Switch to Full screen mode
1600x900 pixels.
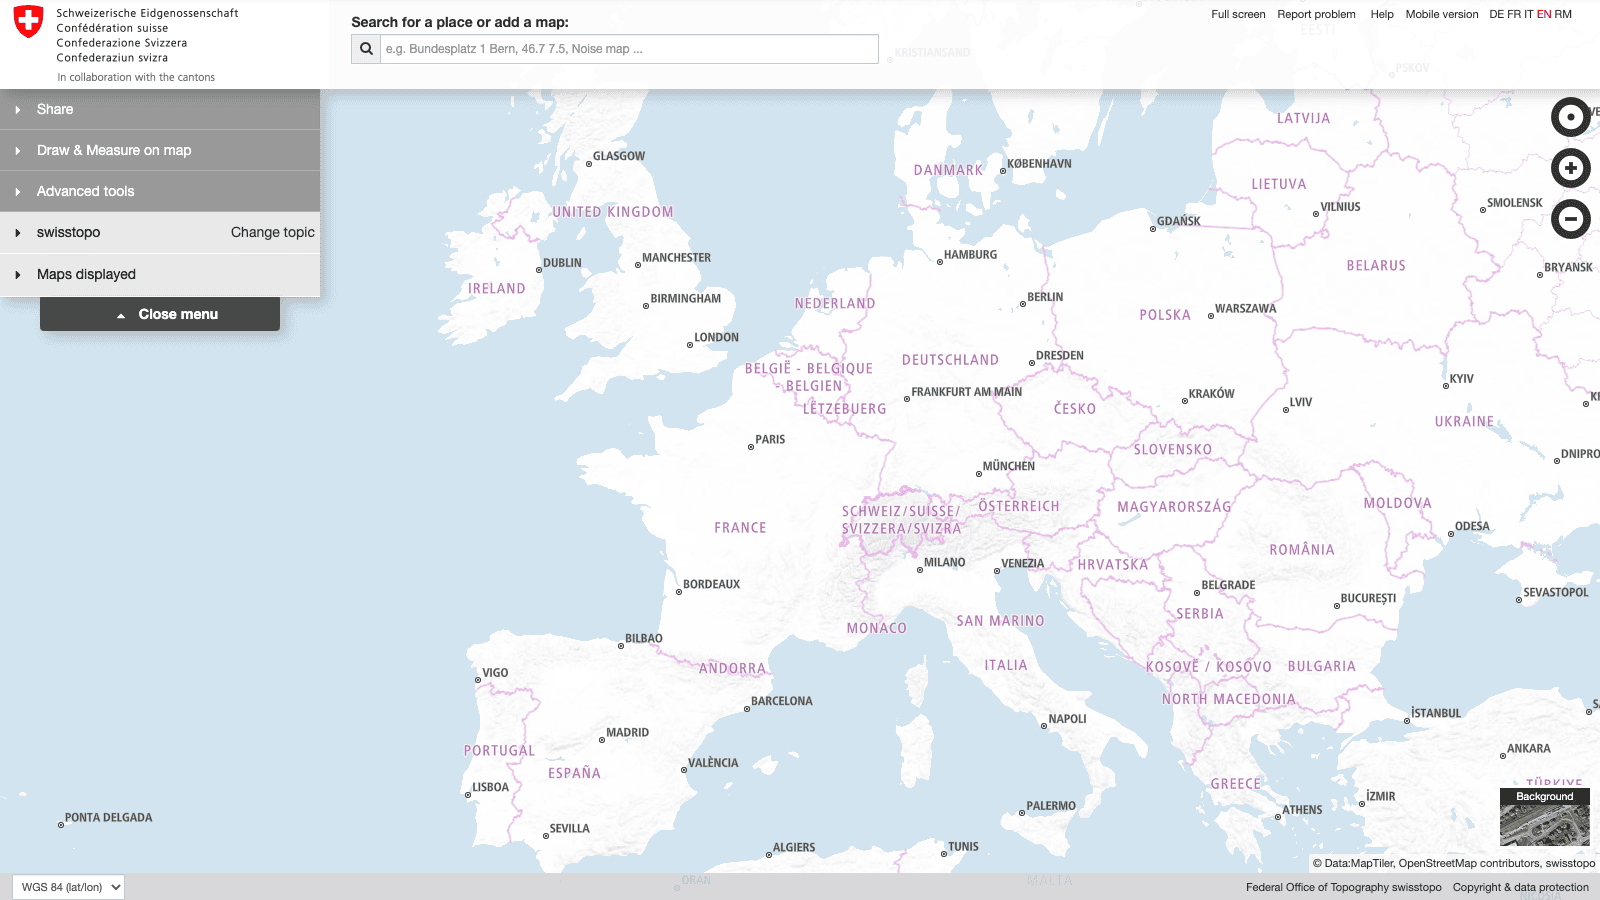pyautogui.click(x=1238, y=14)
